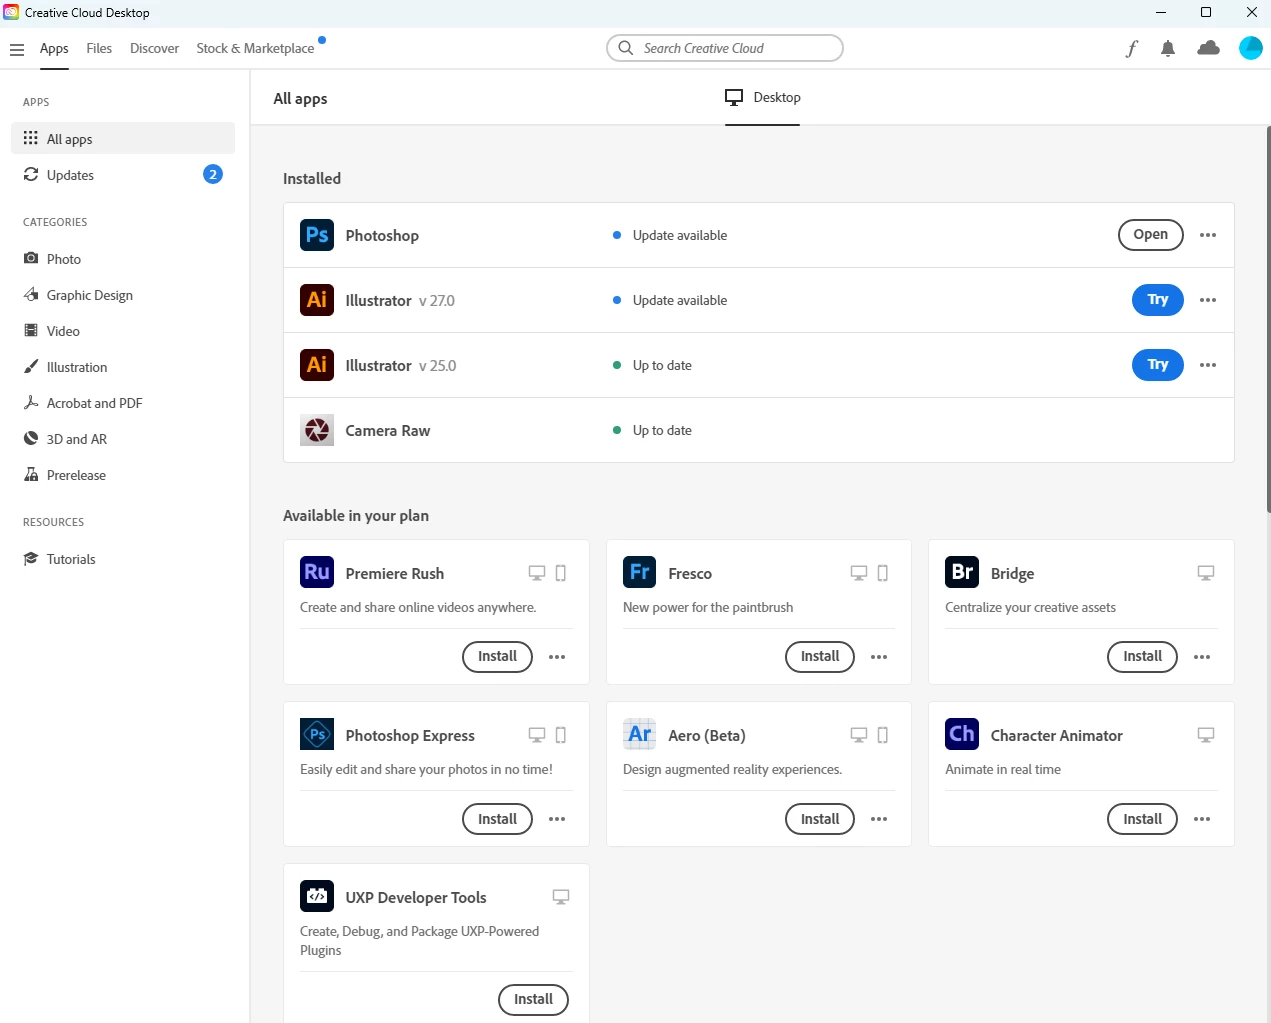Click Premiere Rush mobile device icon
The image size is (1271, 1023).
[561, 573]
